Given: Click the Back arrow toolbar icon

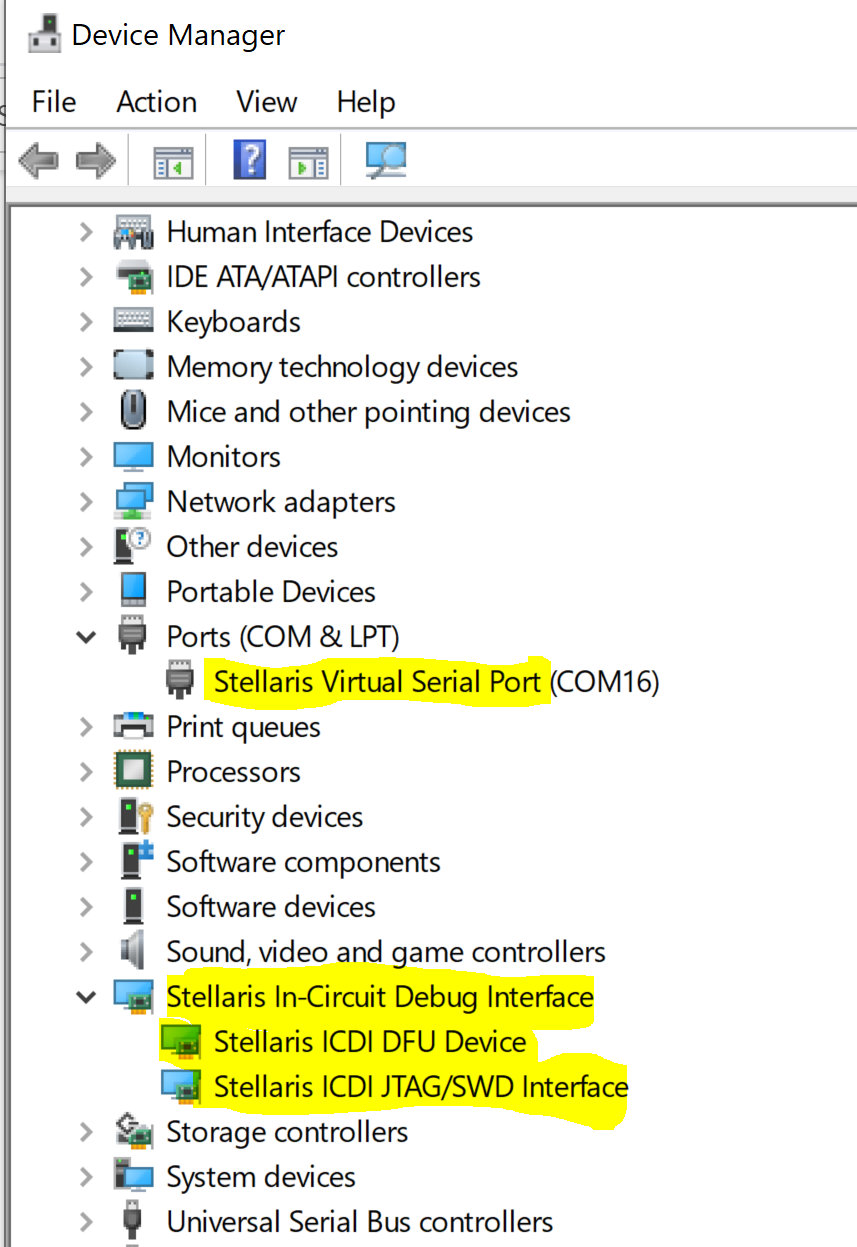Looking at the screenshot, I should tap(38, 160).
